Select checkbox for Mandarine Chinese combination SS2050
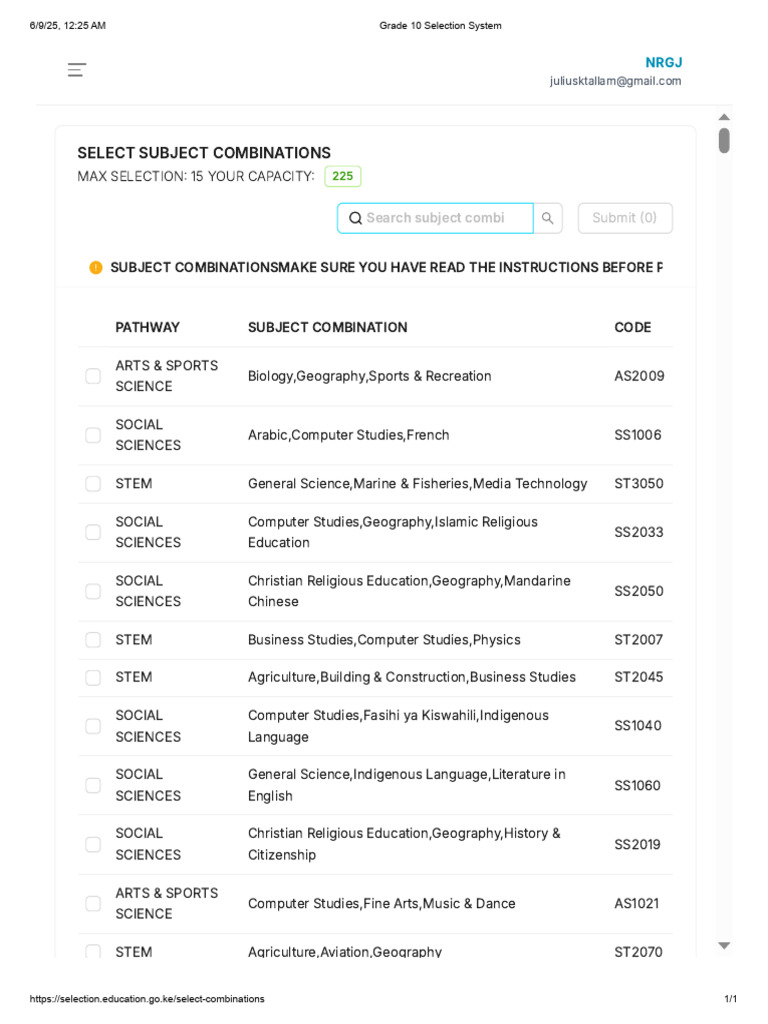Screen dimensions: 768x1024 tap(93, 591)
